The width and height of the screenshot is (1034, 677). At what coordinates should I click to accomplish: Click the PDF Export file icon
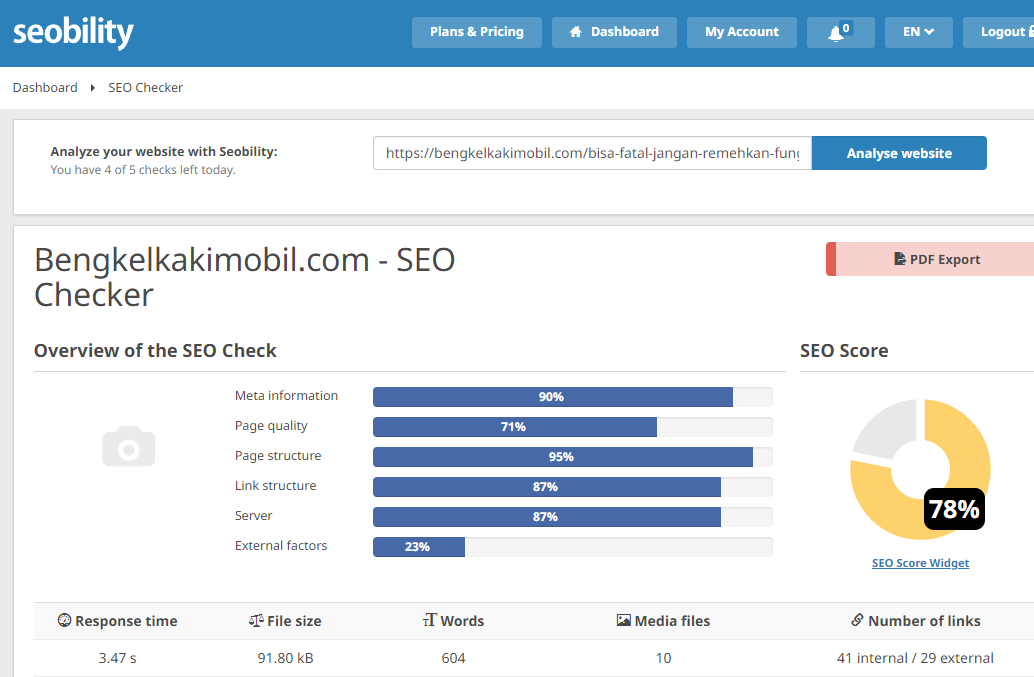click(899, 259)
